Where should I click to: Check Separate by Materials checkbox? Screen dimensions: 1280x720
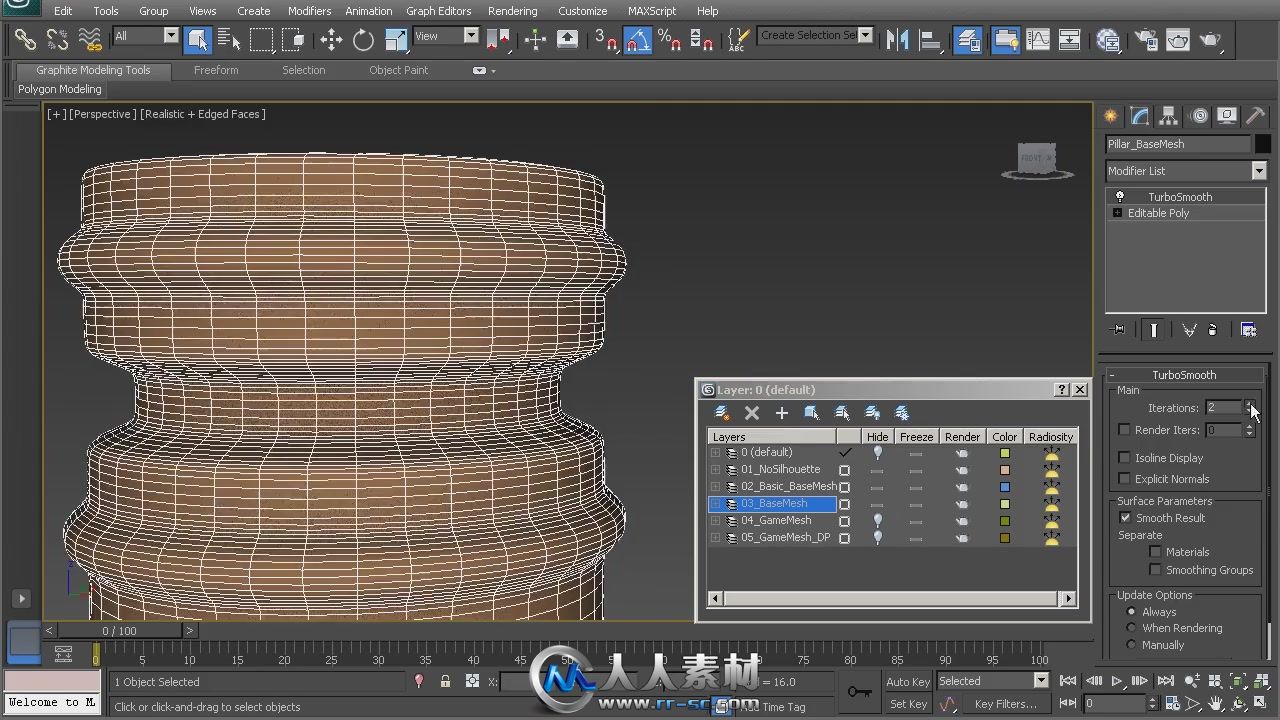coord(1155,552)
